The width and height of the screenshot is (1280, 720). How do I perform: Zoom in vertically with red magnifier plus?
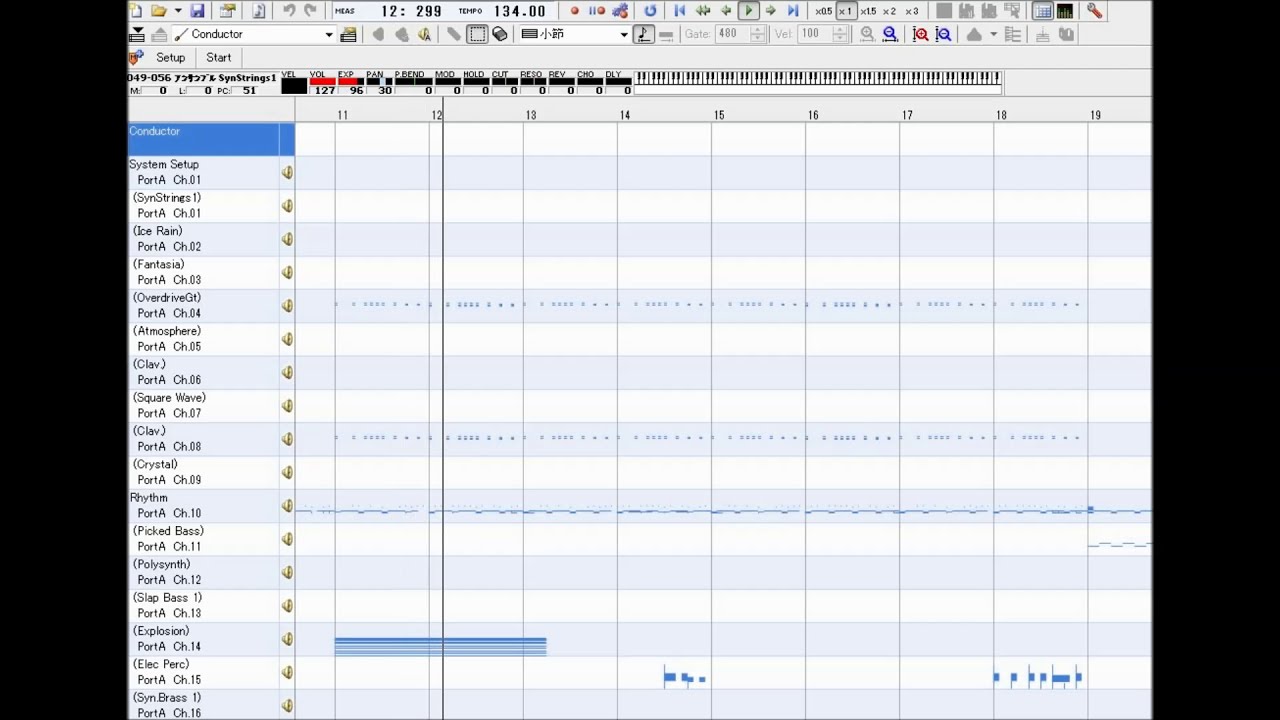pyautogui.click(x=921, y=35)
